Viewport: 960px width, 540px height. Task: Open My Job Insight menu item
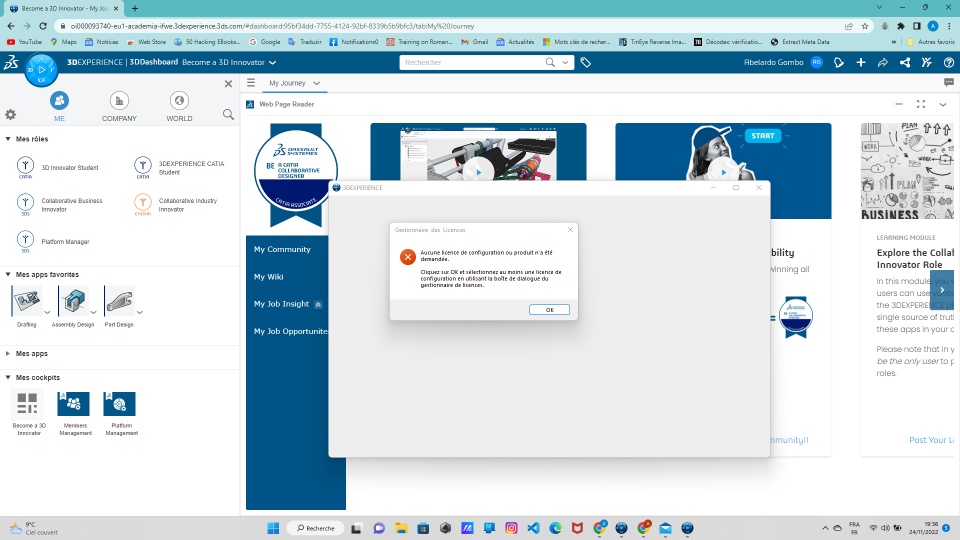(282, 304)
